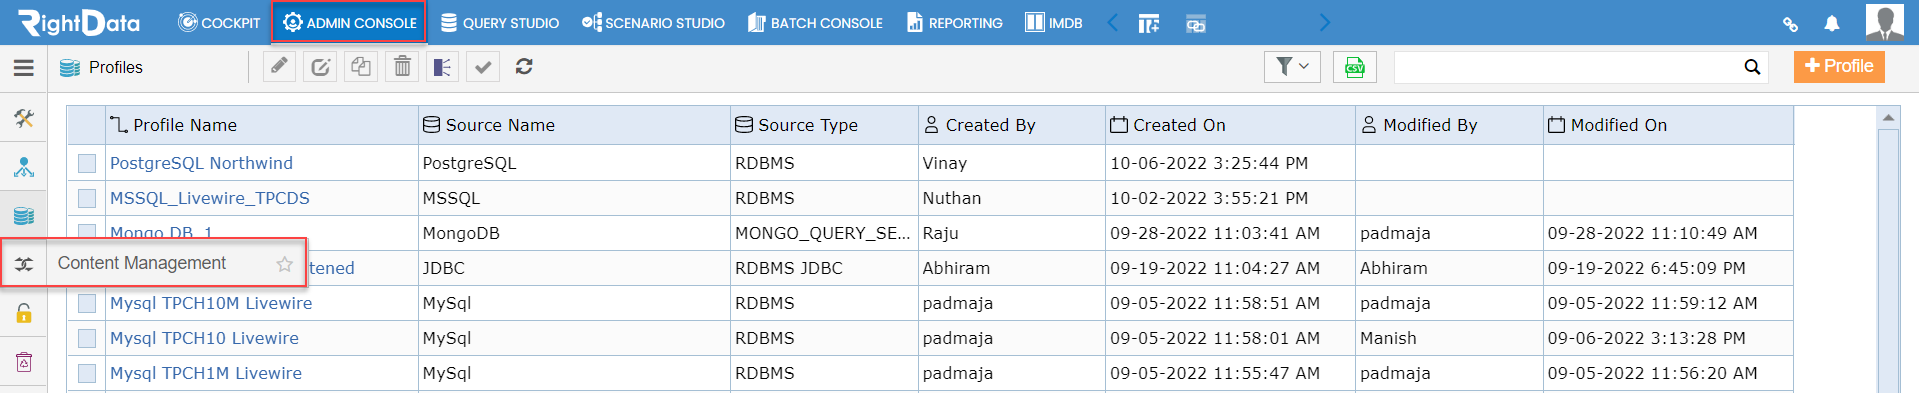1919x393 pixels.
Task: Export profiles to CSV
Action: pos(1355,67)
